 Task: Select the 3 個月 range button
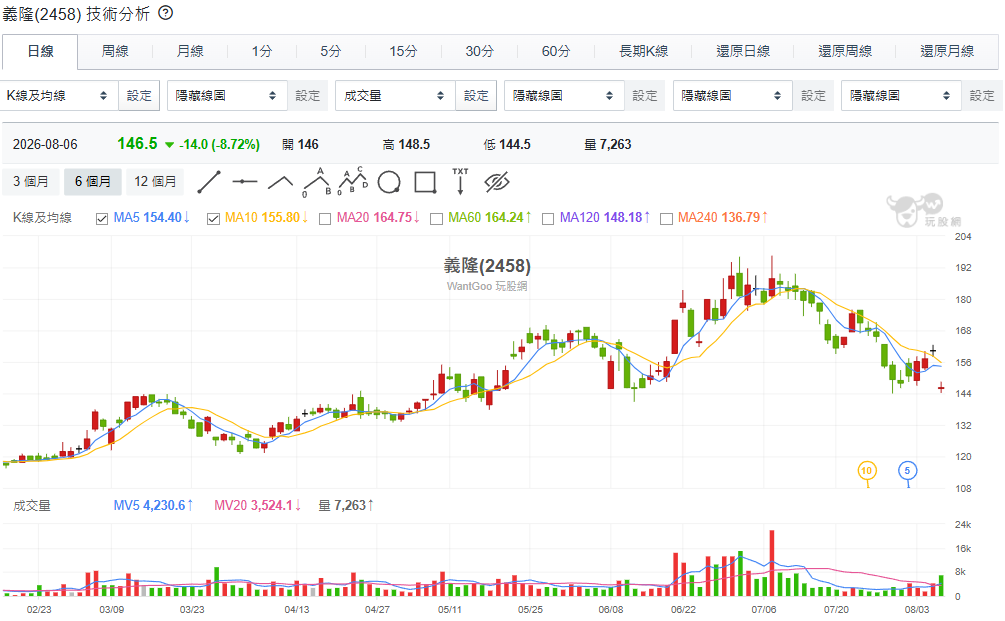tap(31, 181)
